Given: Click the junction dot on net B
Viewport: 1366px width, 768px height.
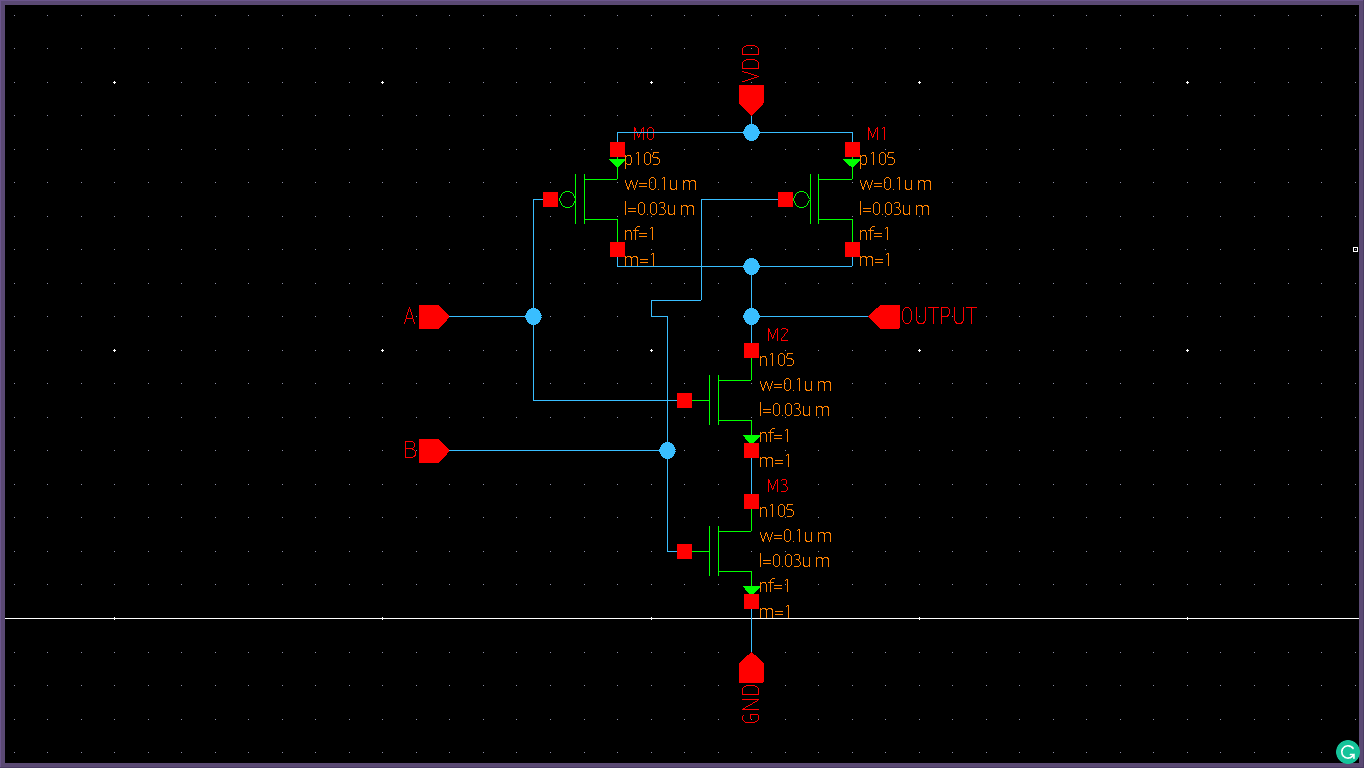Looking at the screenshot, I should (x=667, y=450).
